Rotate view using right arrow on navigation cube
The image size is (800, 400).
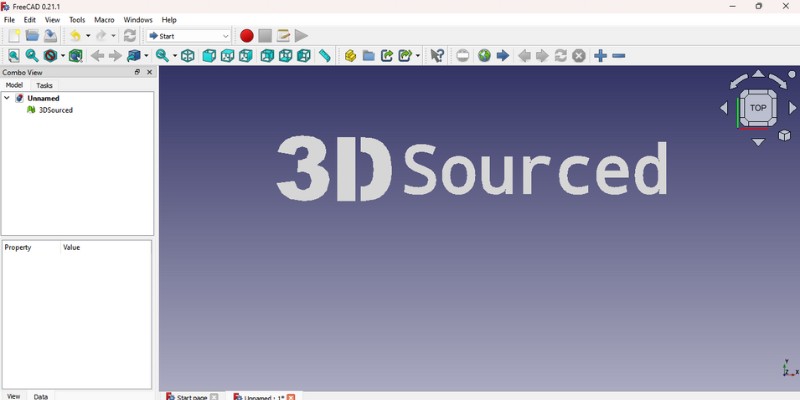pos(793,108)
